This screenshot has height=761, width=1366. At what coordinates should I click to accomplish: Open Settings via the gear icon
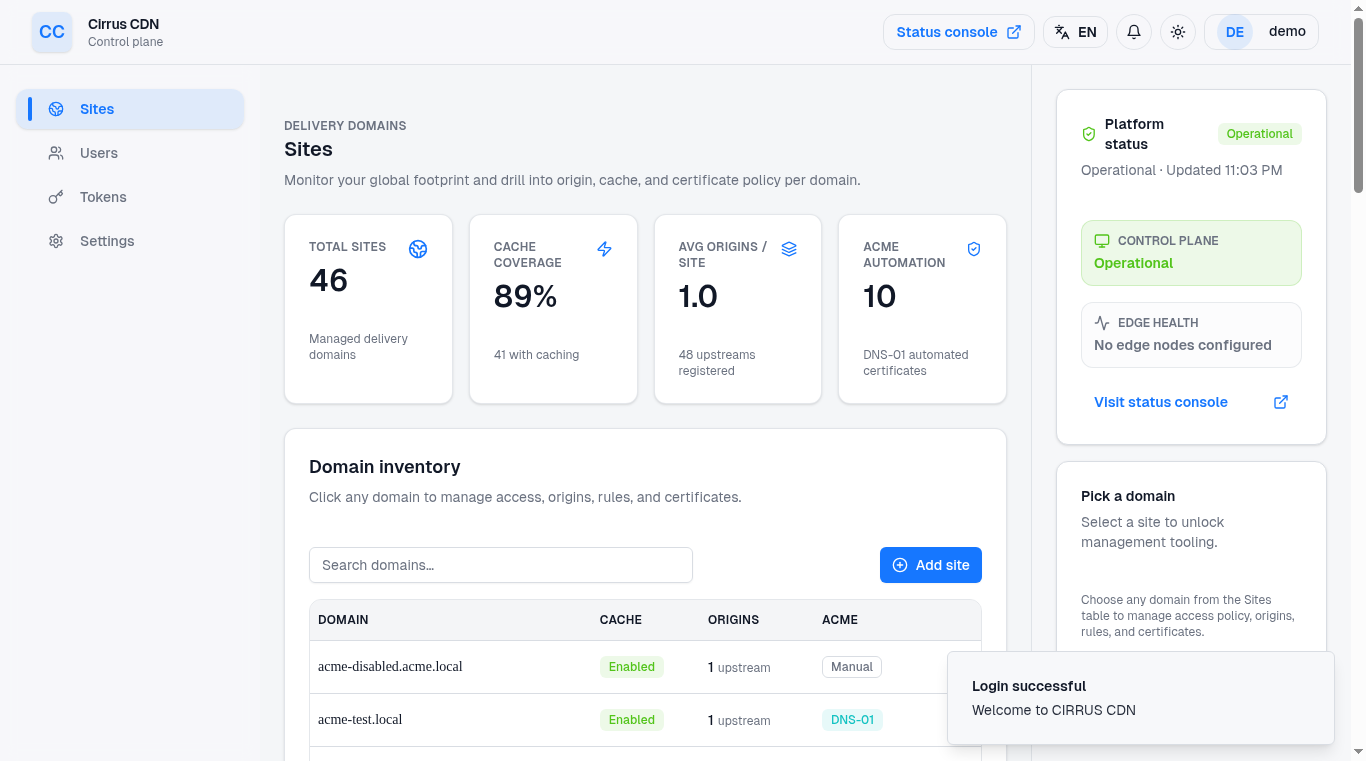[x=55, y=241]
